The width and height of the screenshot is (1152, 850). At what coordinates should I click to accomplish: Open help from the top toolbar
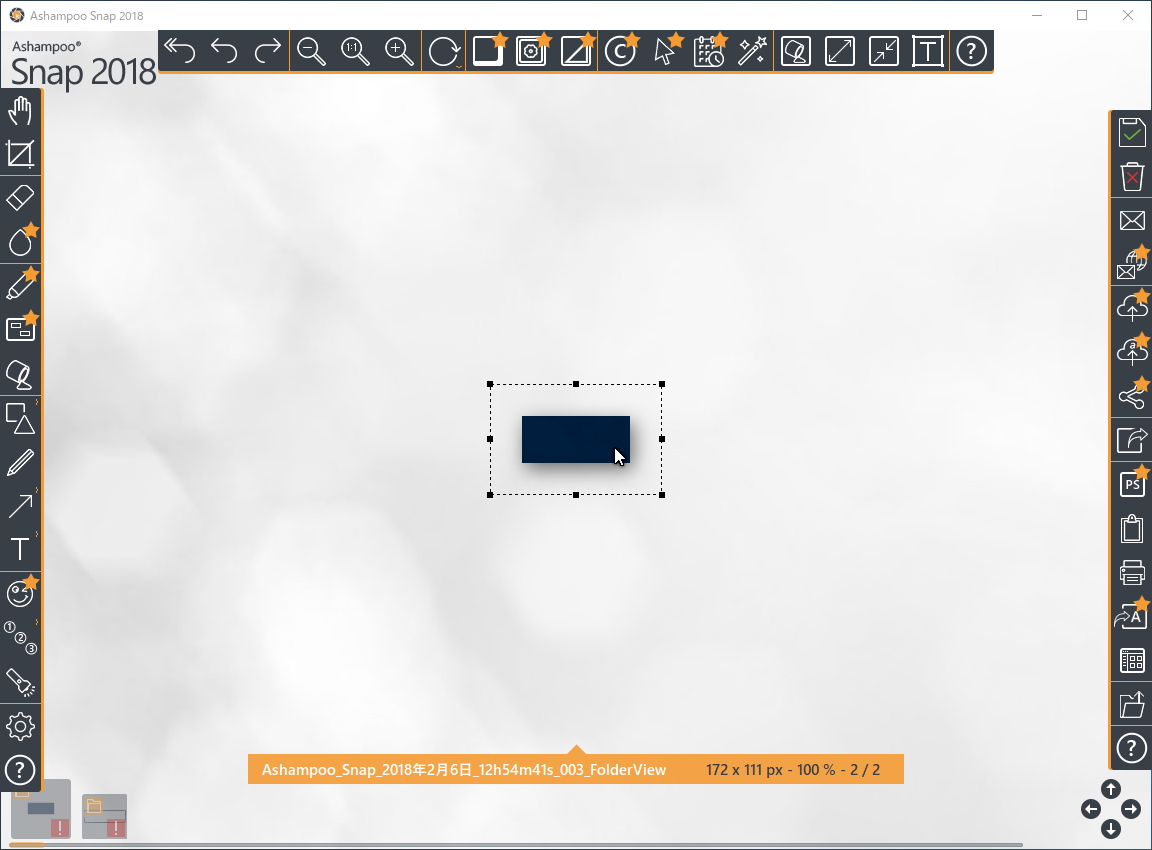tap(971, 51)
